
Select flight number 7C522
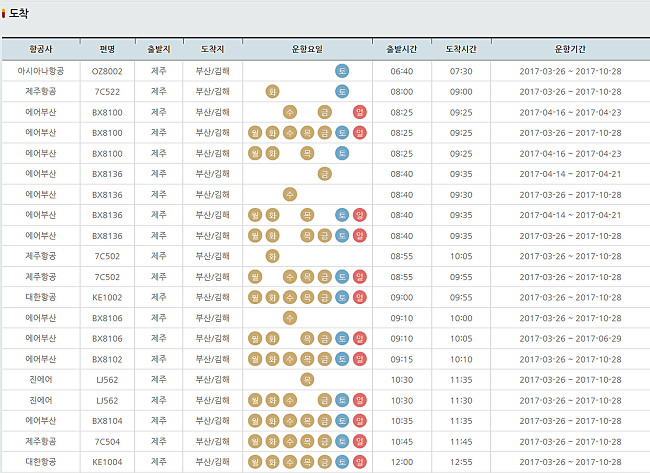[107, 92]
